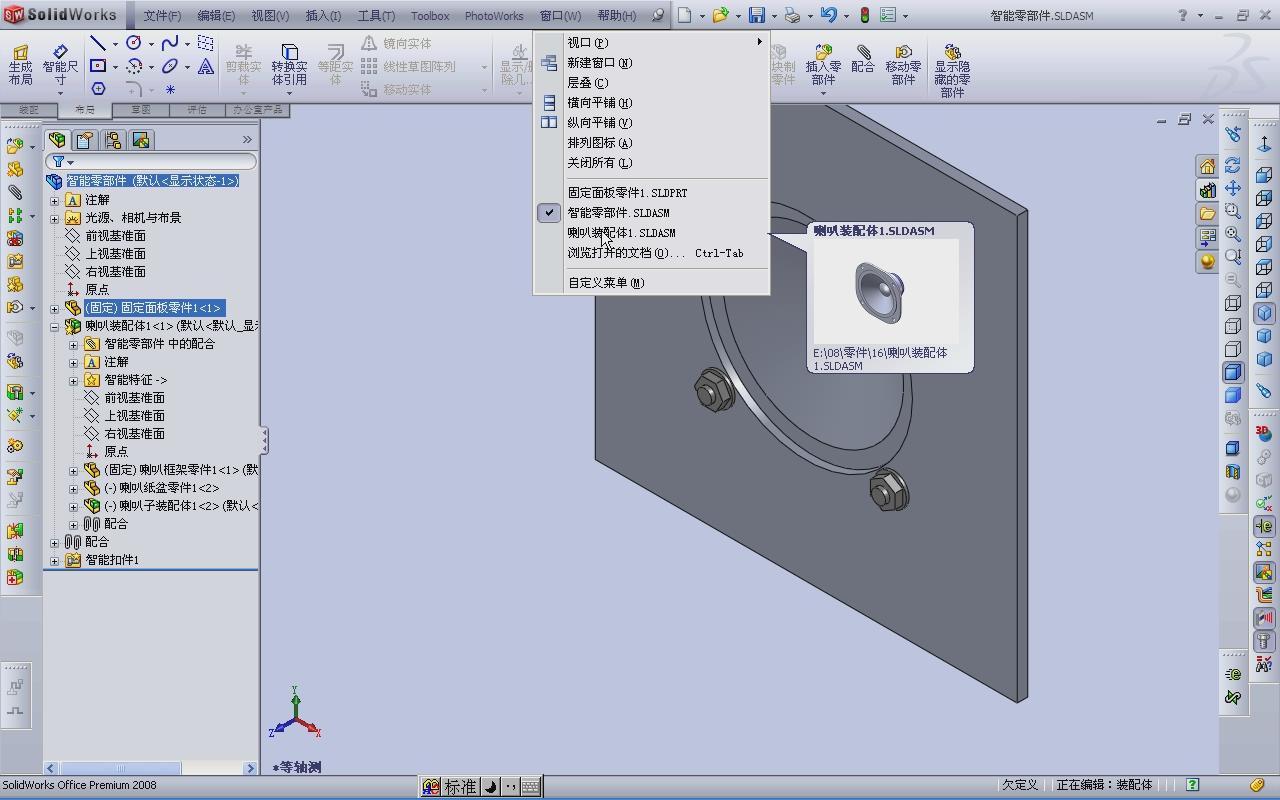Viewport: 1280px width, 800px height.
Task: Click the Undo arrow icon
Action: (828, 15)
